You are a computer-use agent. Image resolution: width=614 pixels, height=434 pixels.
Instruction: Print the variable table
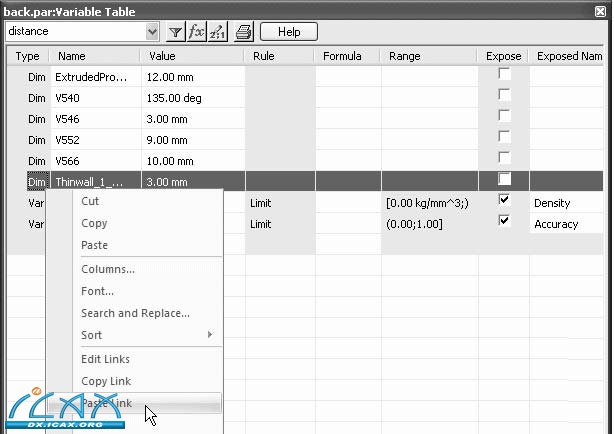click(x=244, y=32)
